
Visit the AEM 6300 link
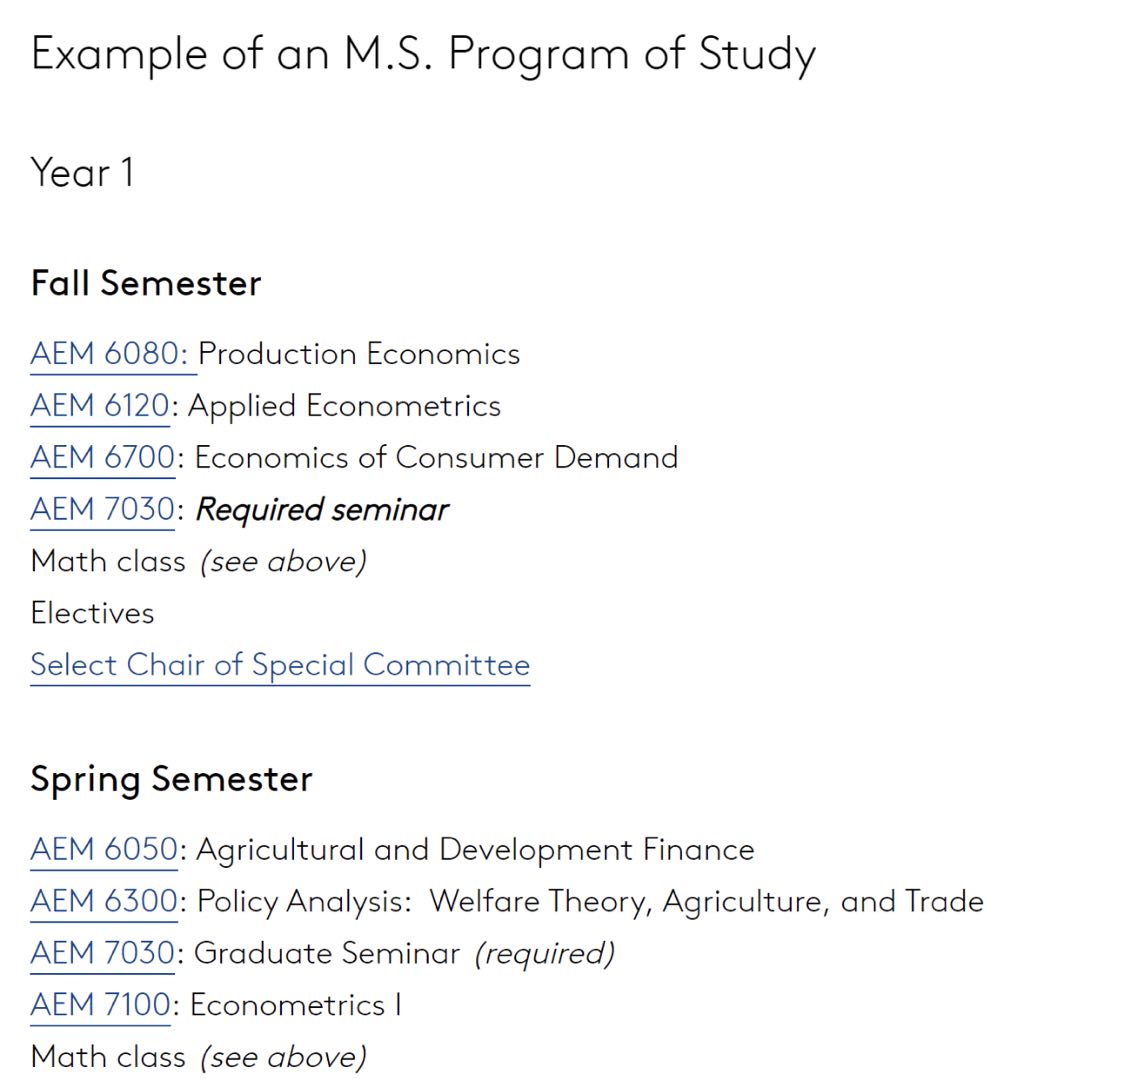coord(103,902)
